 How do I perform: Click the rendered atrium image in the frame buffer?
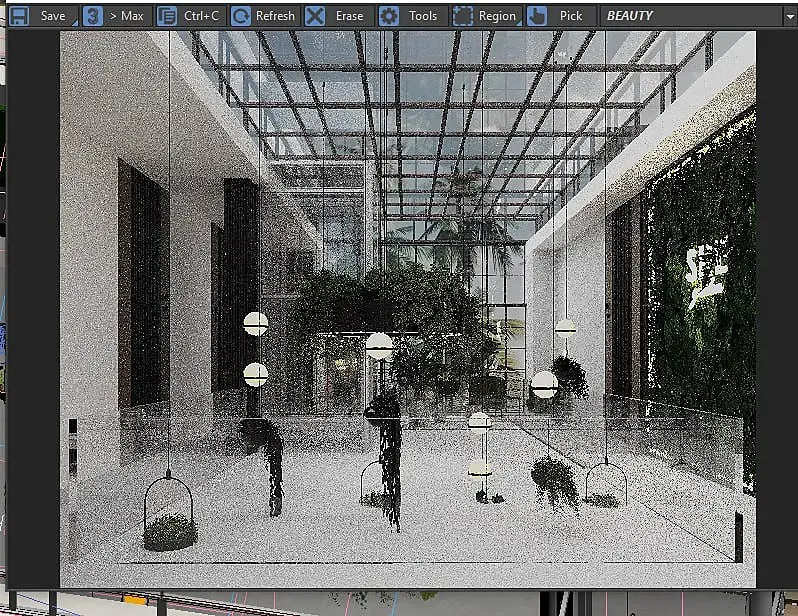(408, 309)
